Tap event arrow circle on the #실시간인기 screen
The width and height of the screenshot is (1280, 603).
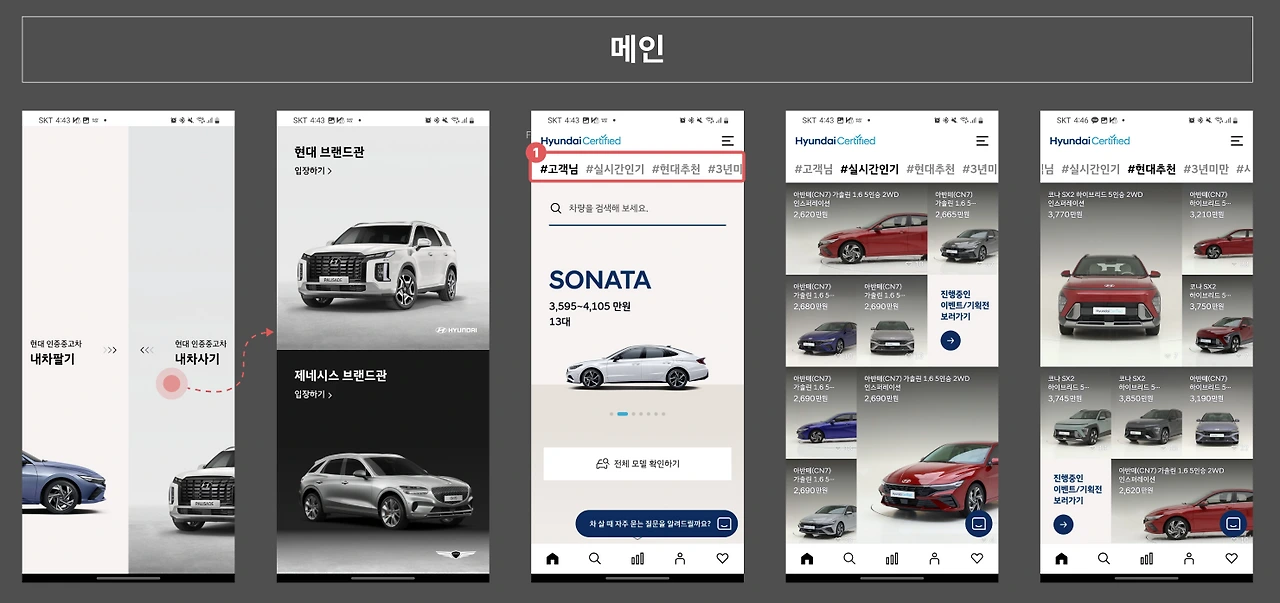coord(951,341)
